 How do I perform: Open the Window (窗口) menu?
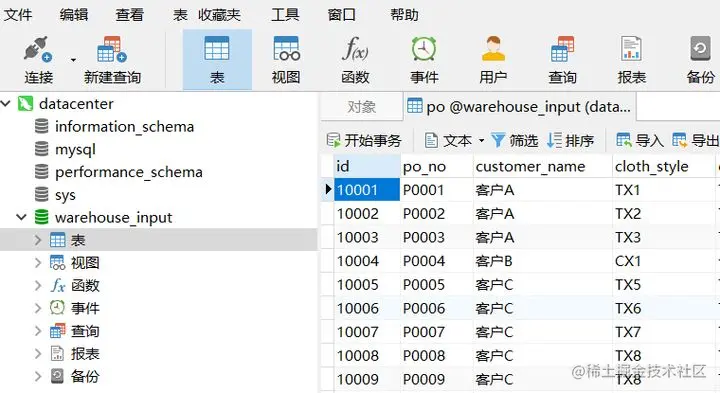point(341,15)
